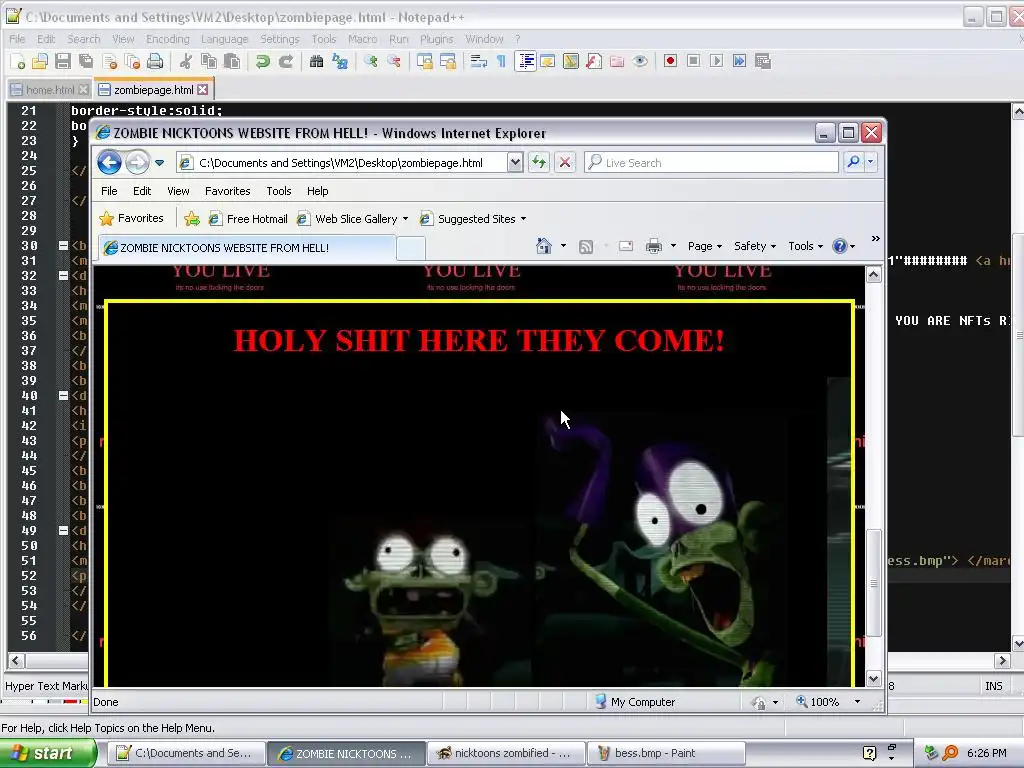Toggle indent guide icon in Notepad++

[x=525, y=61]
